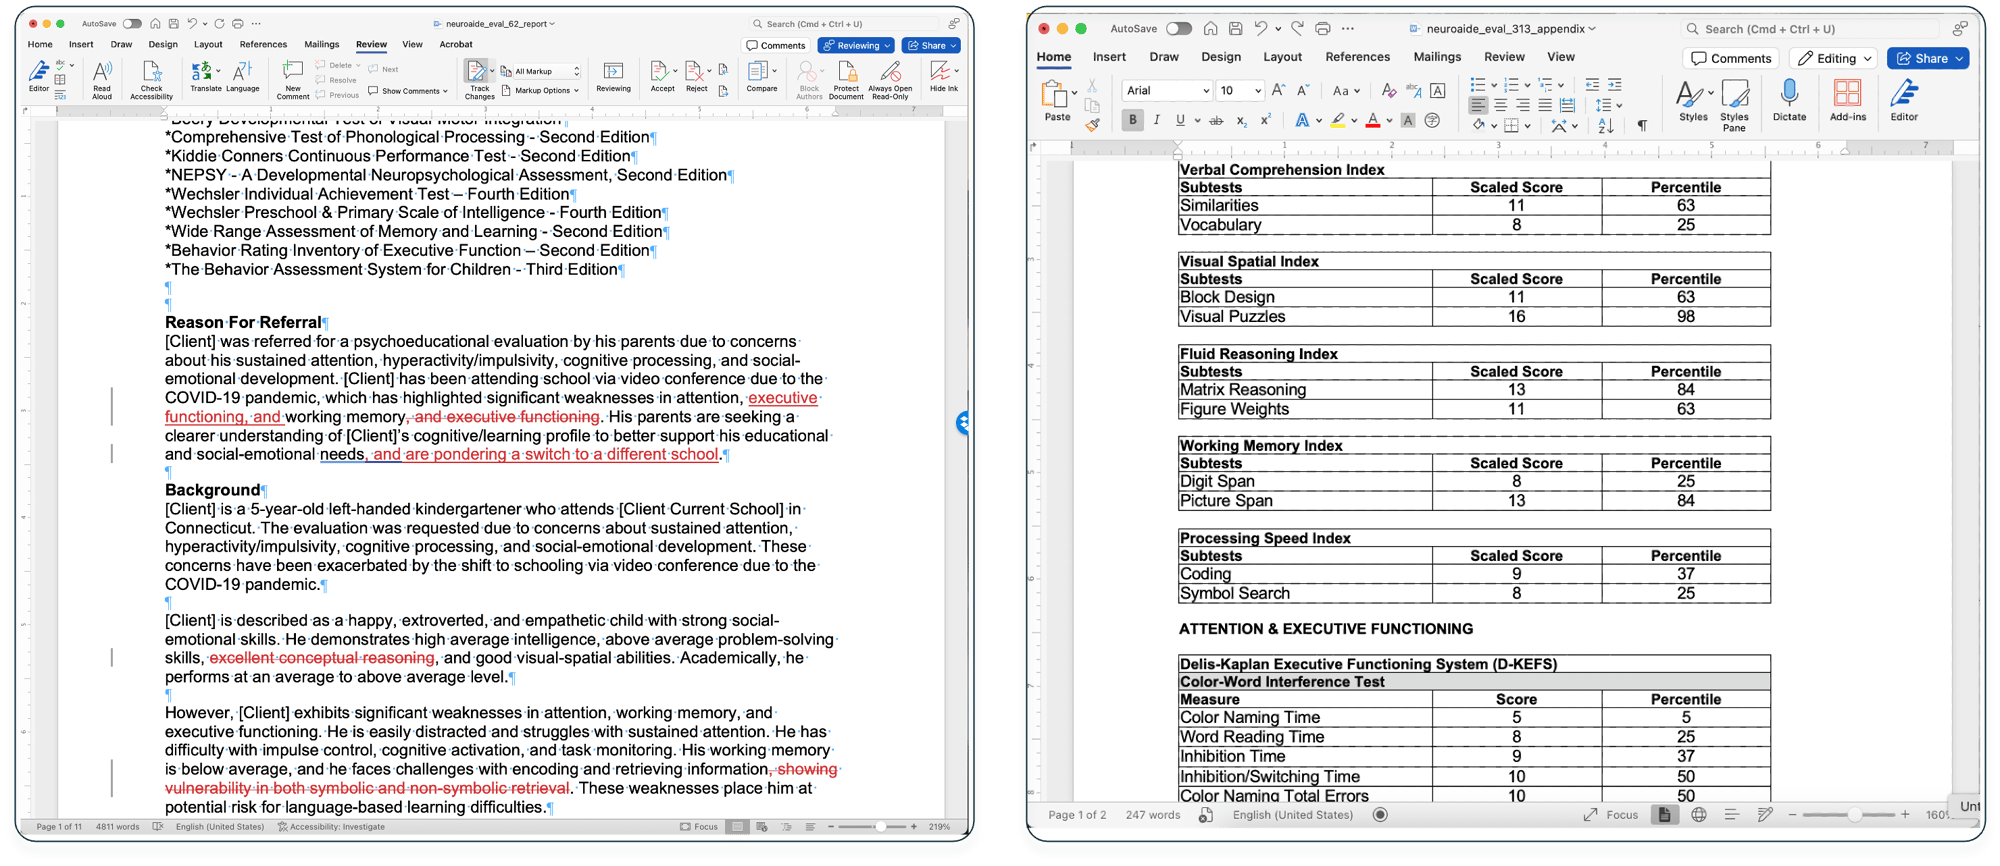Viewport: 2000px width, 866px height.
Task: Toggle Track Changes in the report window
Action: coord(479,80)
